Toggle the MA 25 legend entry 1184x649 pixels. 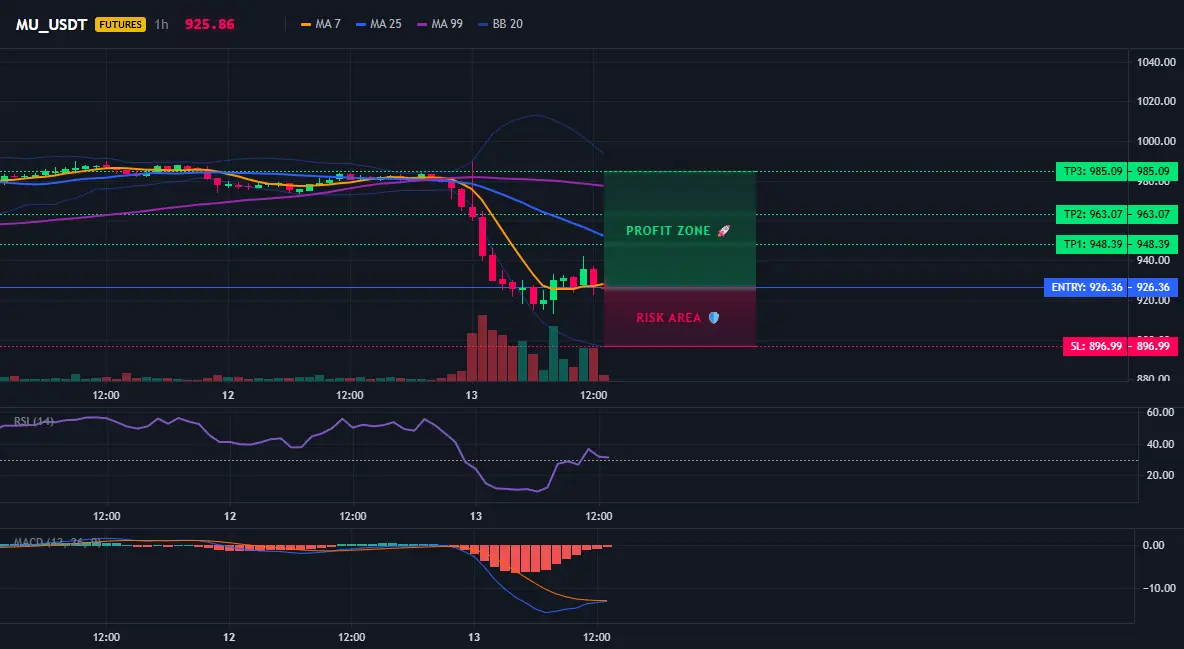click(x=378, y=24)
